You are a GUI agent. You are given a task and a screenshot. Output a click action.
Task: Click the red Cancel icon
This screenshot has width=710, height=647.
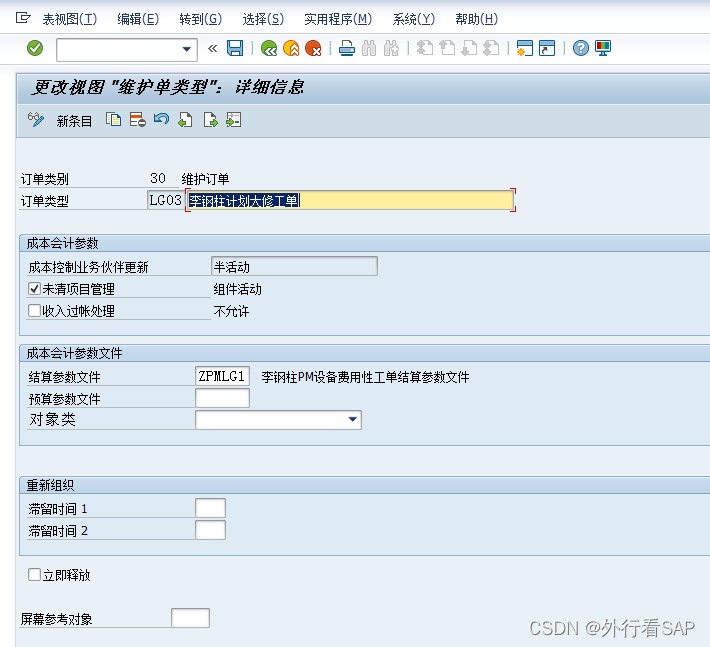coord(313,48)
